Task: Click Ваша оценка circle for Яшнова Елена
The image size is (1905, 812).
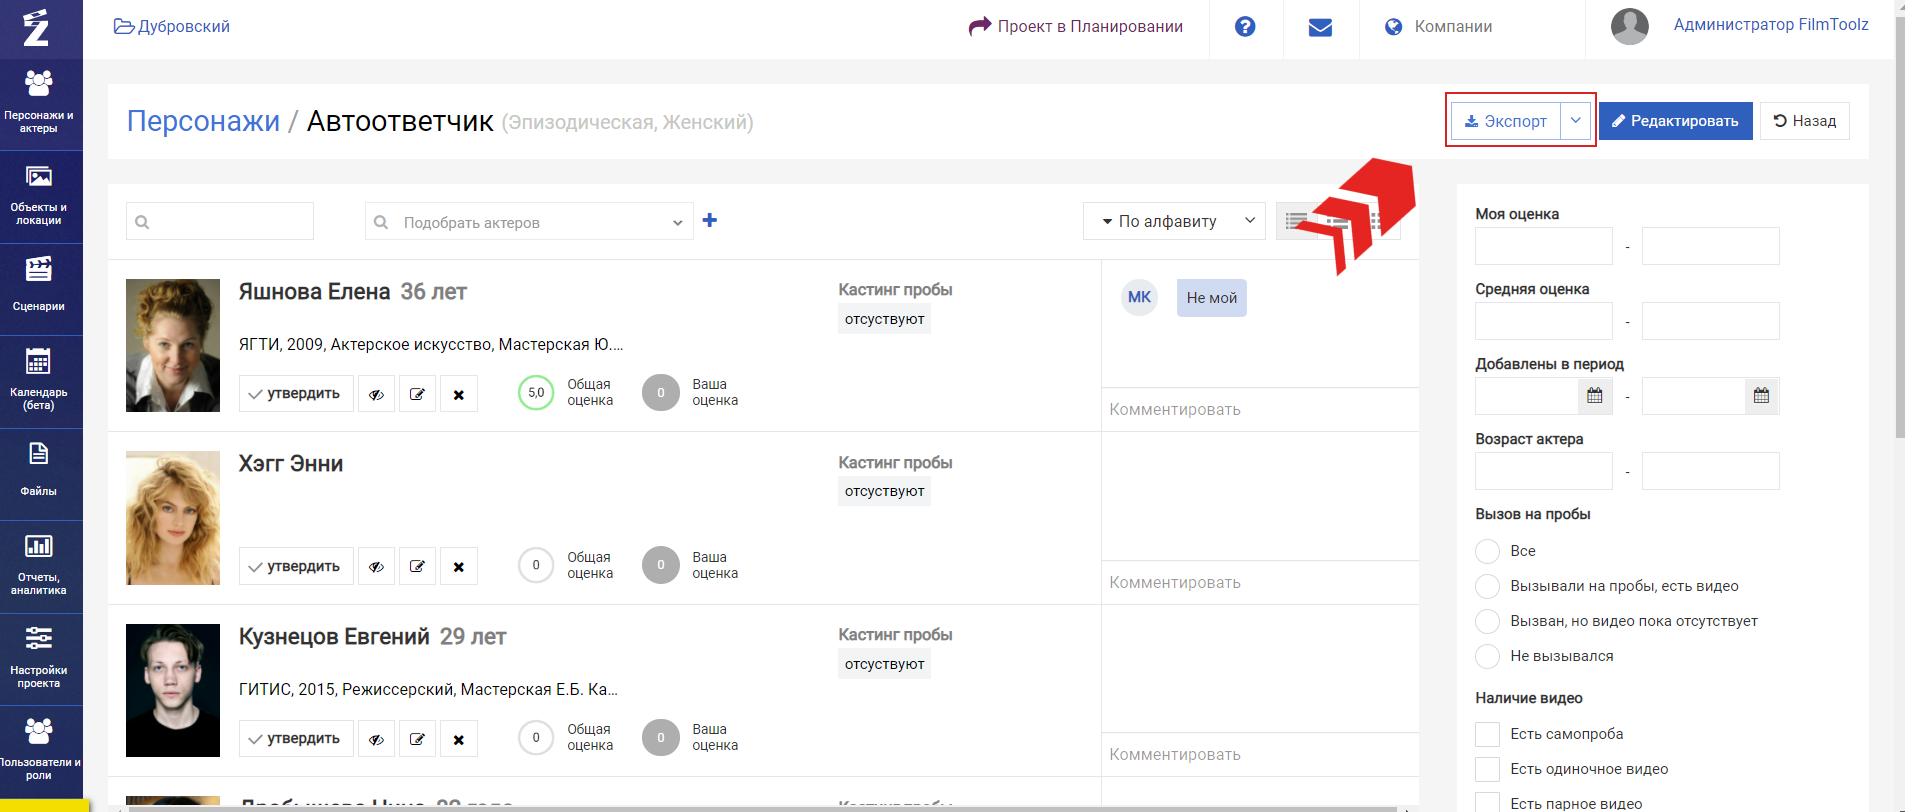Action: [x=661, y=393]
